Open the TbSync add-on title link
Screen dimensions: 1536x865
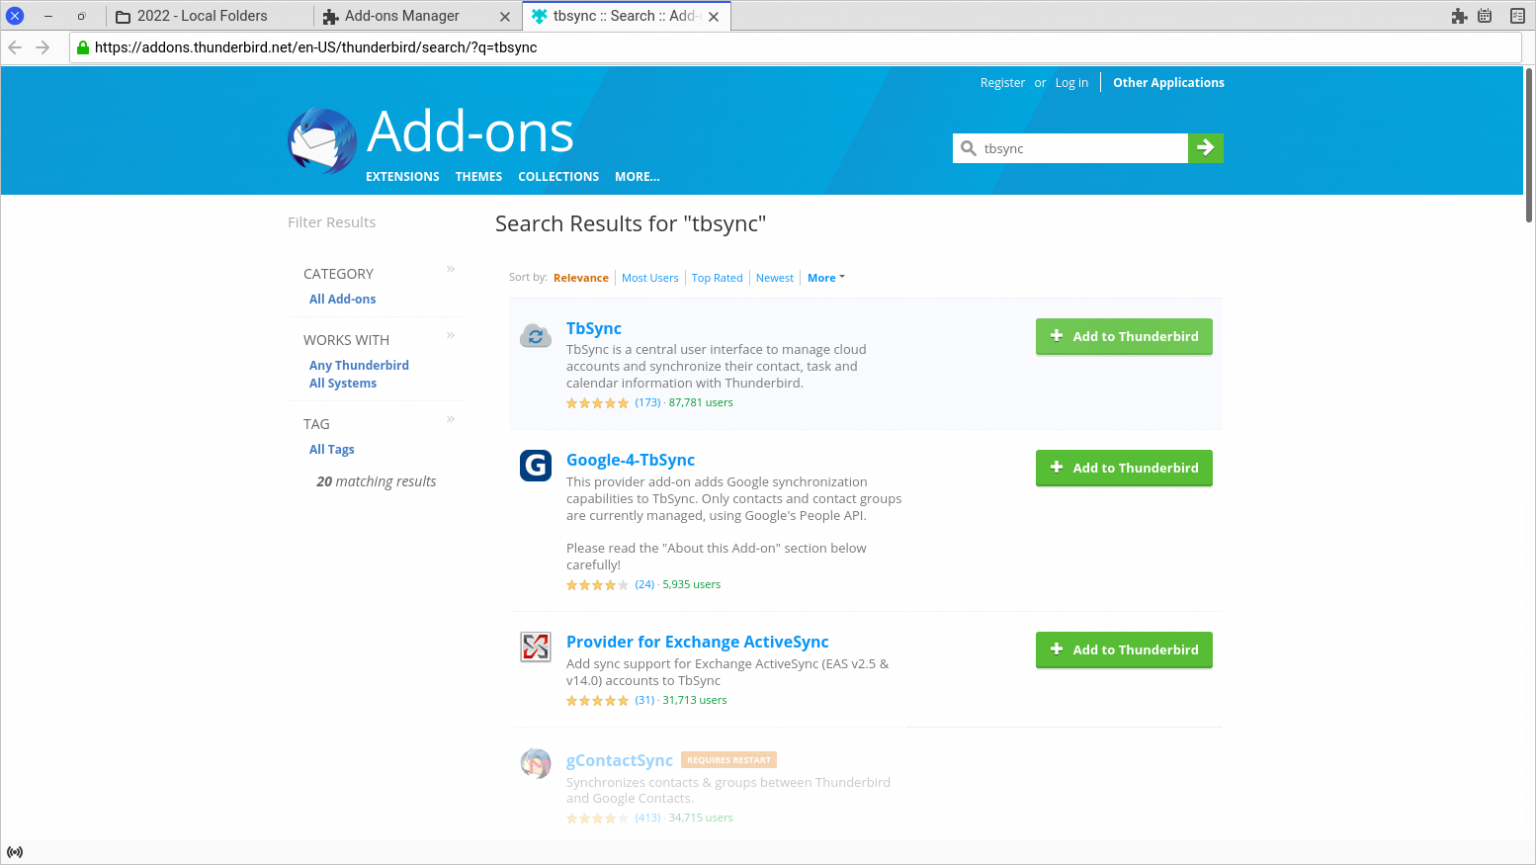click(x=593, y=328)
